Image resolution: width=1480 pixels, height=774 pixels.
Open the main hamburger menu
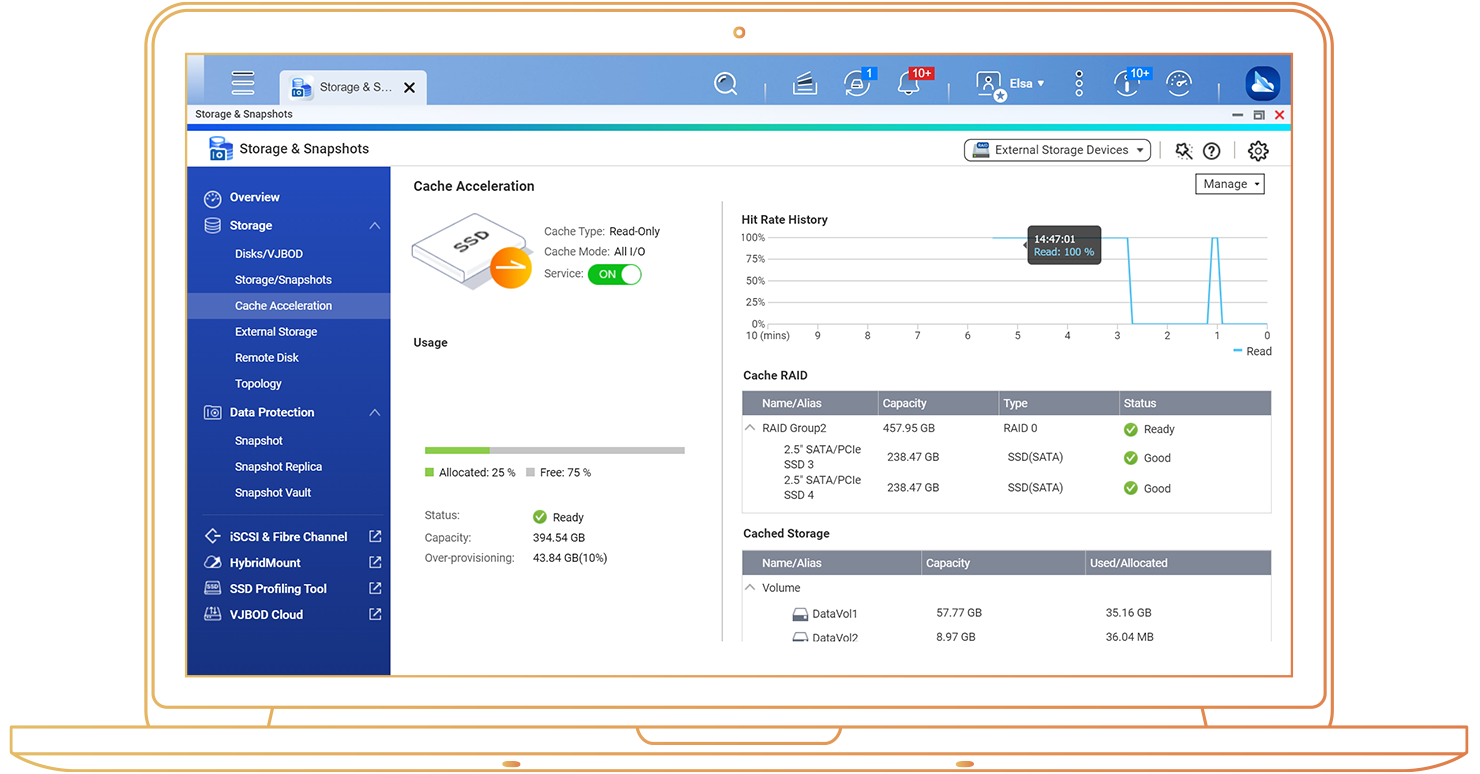click(x=242, y=83)
